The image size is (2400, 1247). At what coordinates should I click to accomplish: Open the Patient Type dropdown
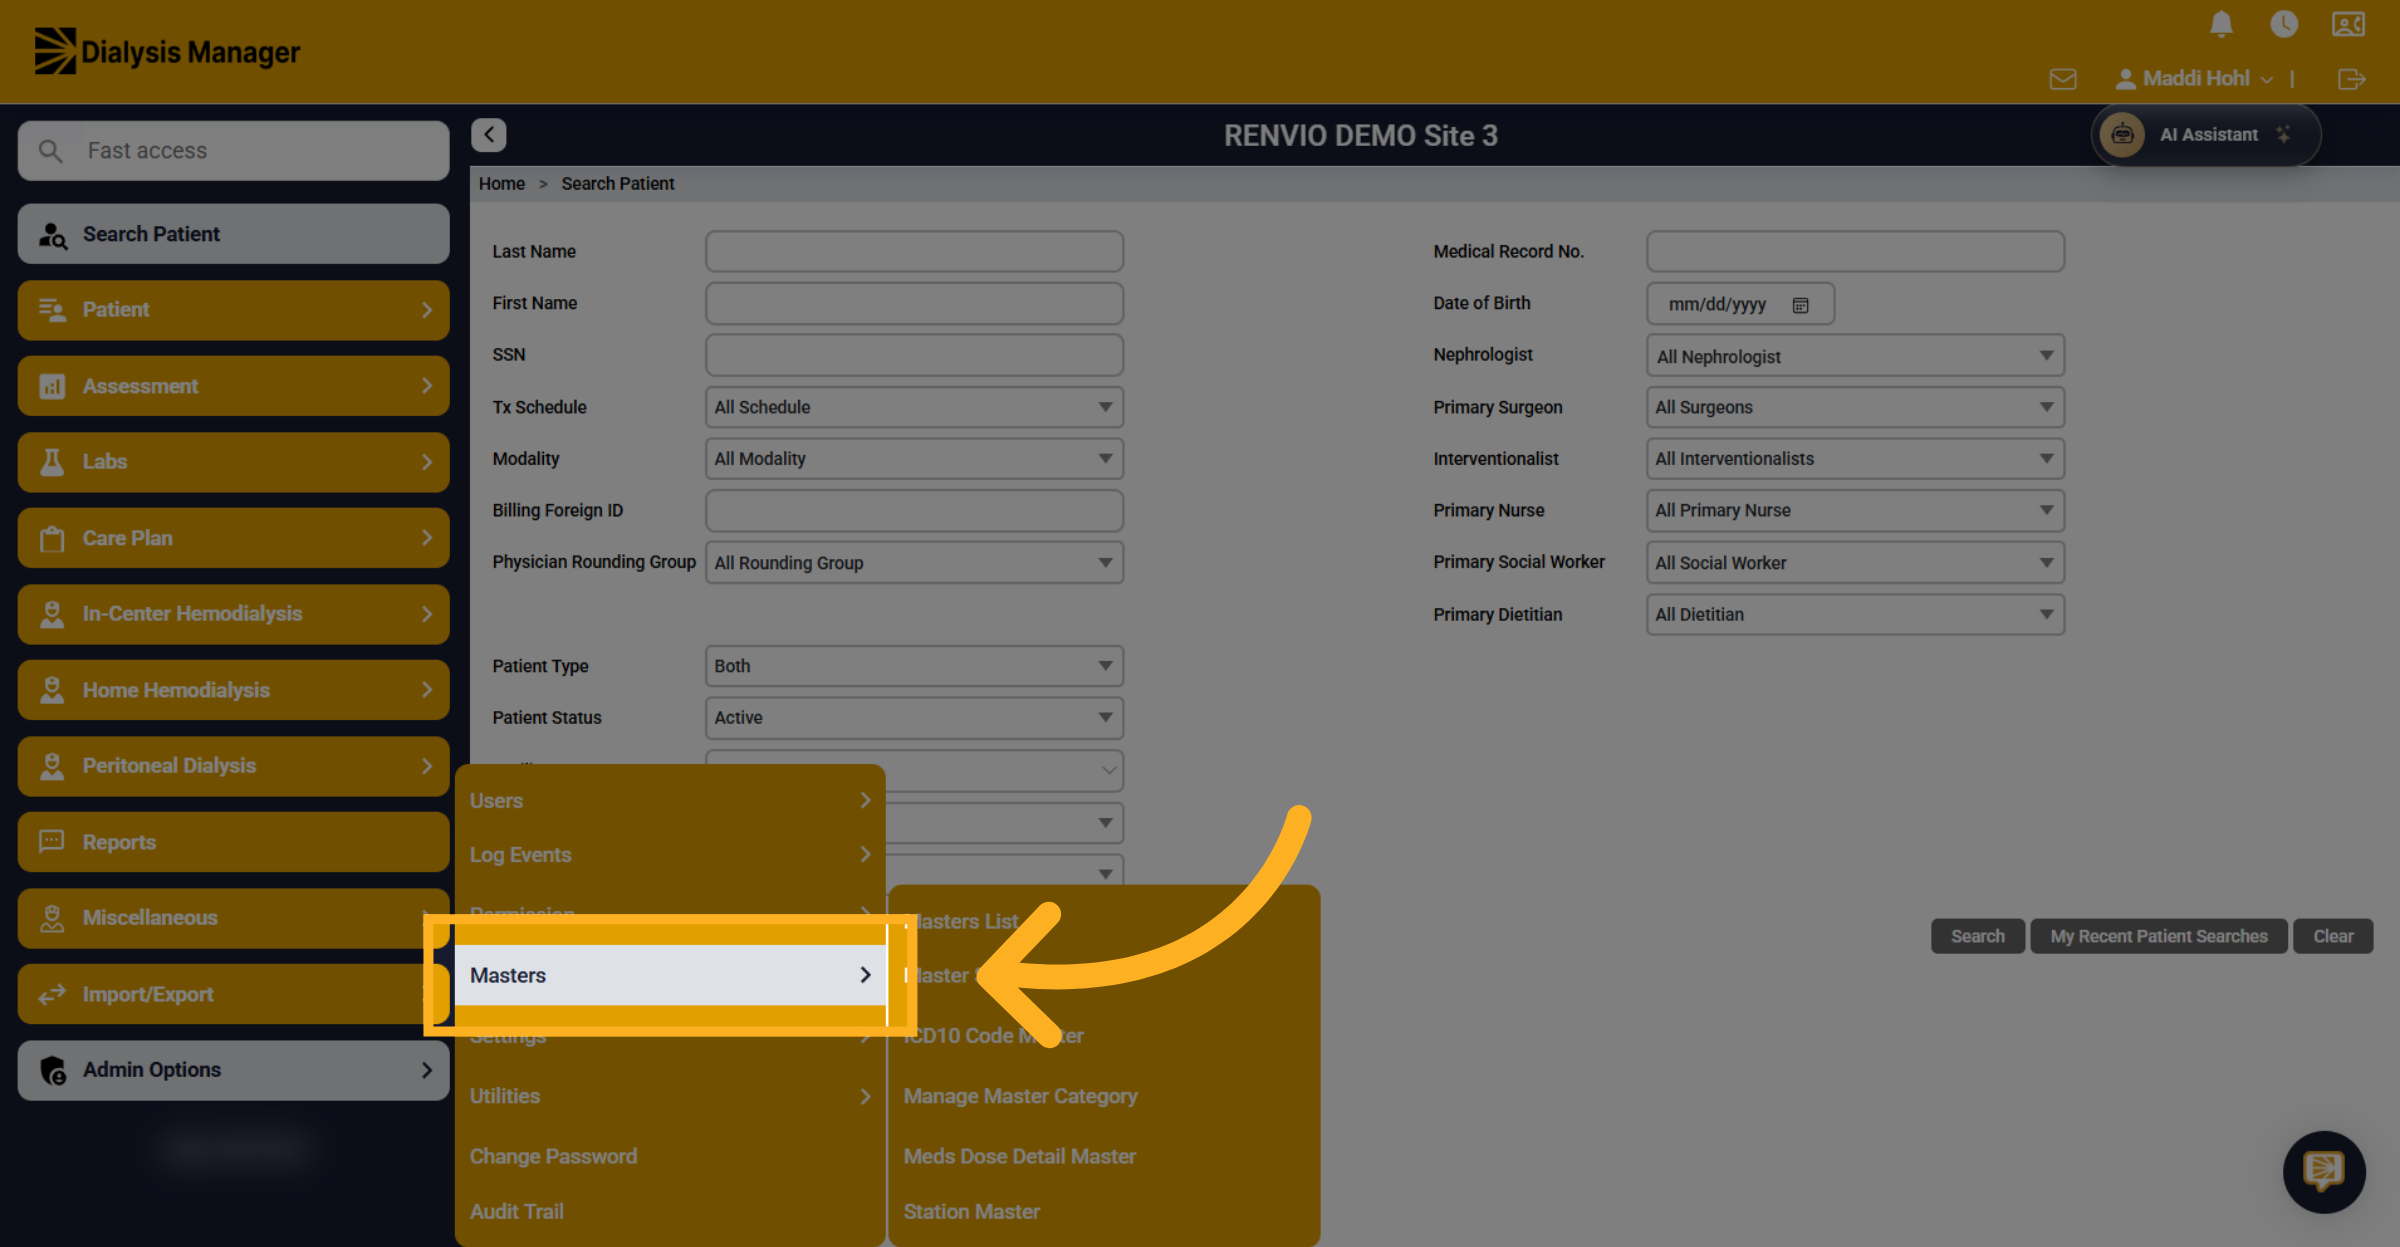(914, 666)
